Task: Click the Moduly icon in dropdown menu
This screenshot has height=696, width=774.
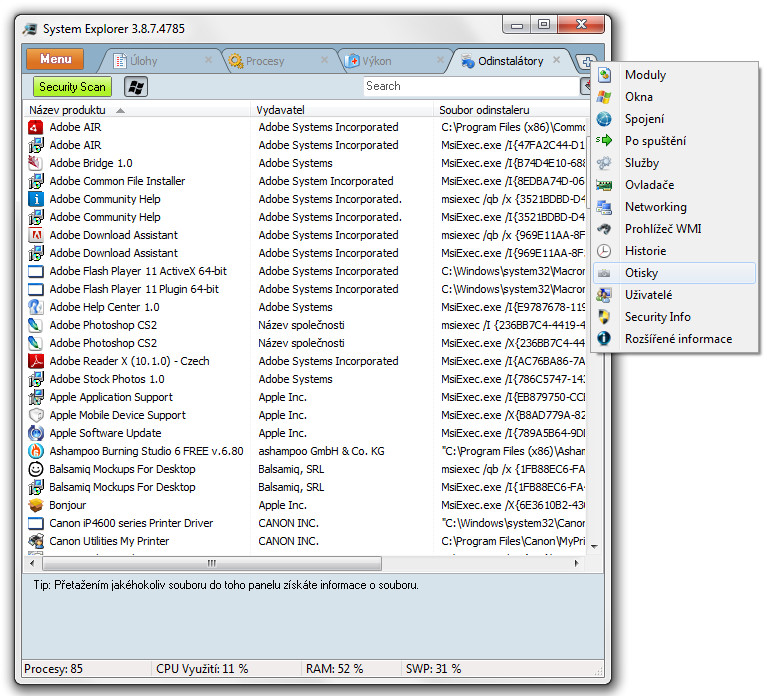Action: tap(604, 75)
